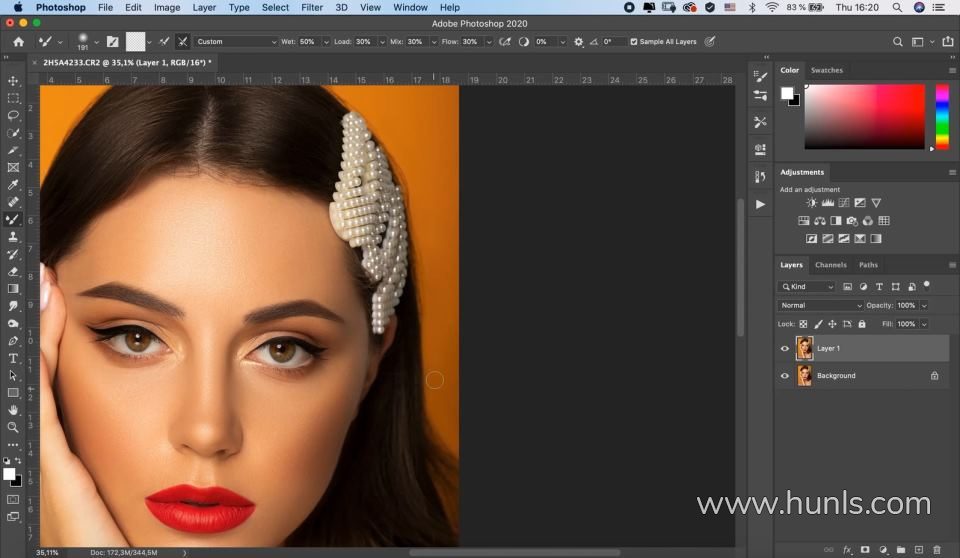Delete layer using the trash icon
This screenshot has height=558, width=960.
point(937,549)
